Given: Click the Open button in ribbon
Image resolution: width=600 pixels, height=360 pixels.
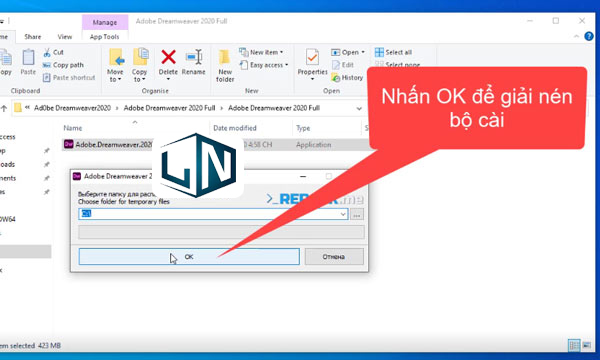Looking at the screenshot, I should pyautogui.click(x=347, y=52).
